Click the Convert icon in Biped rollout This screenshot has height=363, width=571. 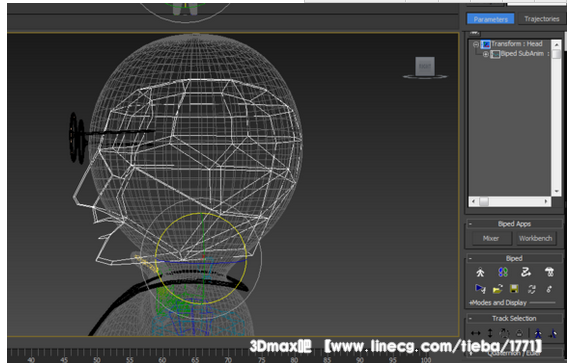531,289
